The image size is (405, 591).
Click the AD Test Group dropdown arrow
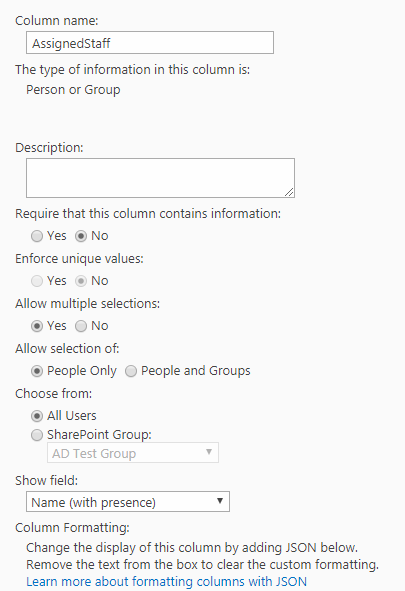(x=209, y=452)
